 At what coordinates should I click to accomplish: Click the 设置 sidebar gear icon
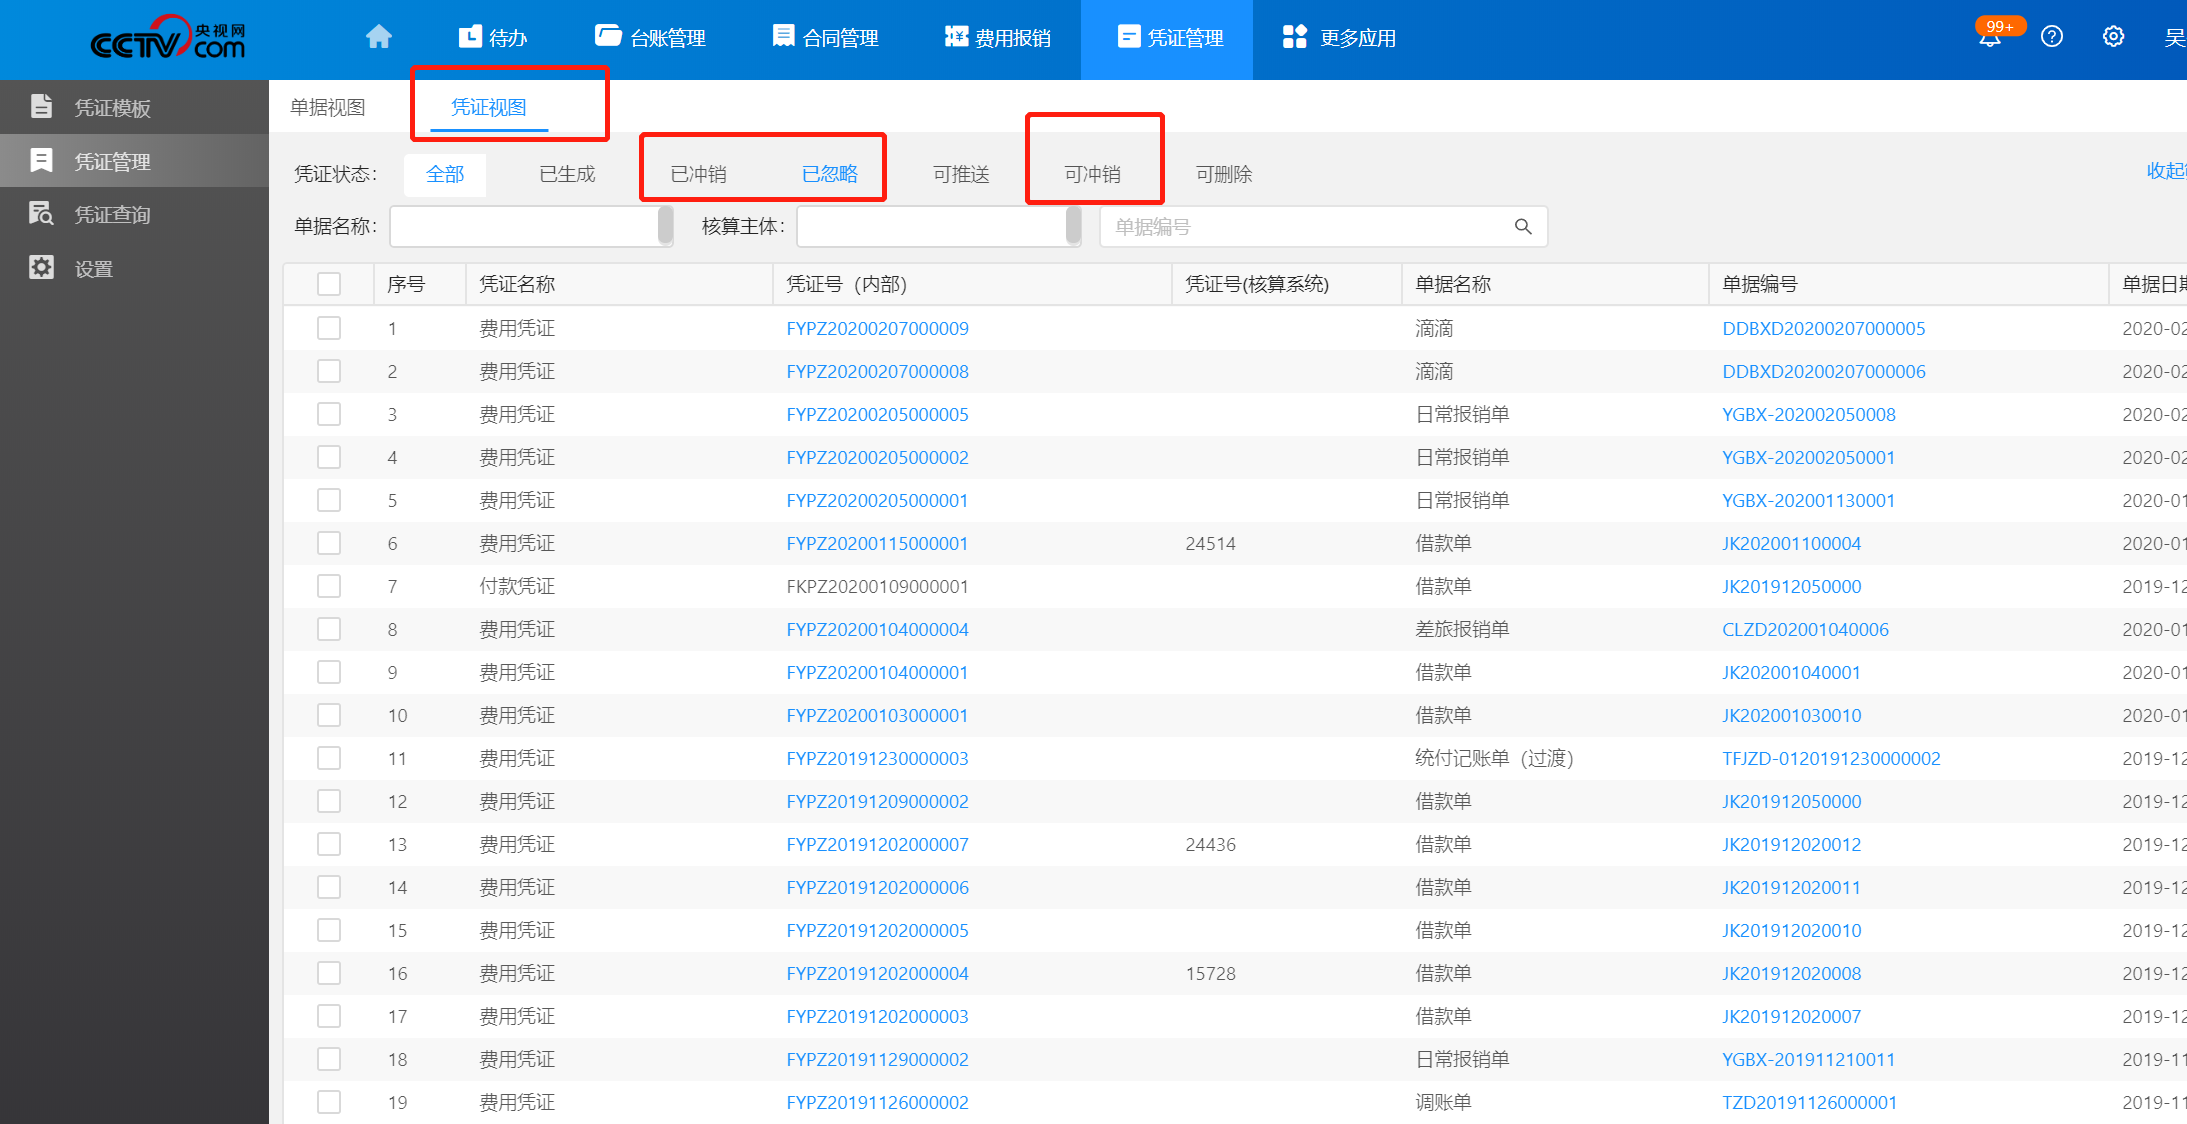click(x=41, y=267)
